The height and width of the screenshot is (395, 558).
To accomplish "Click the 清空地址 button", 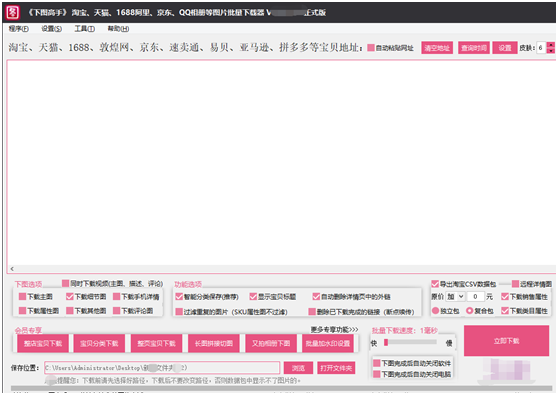I will pos(437,48).
